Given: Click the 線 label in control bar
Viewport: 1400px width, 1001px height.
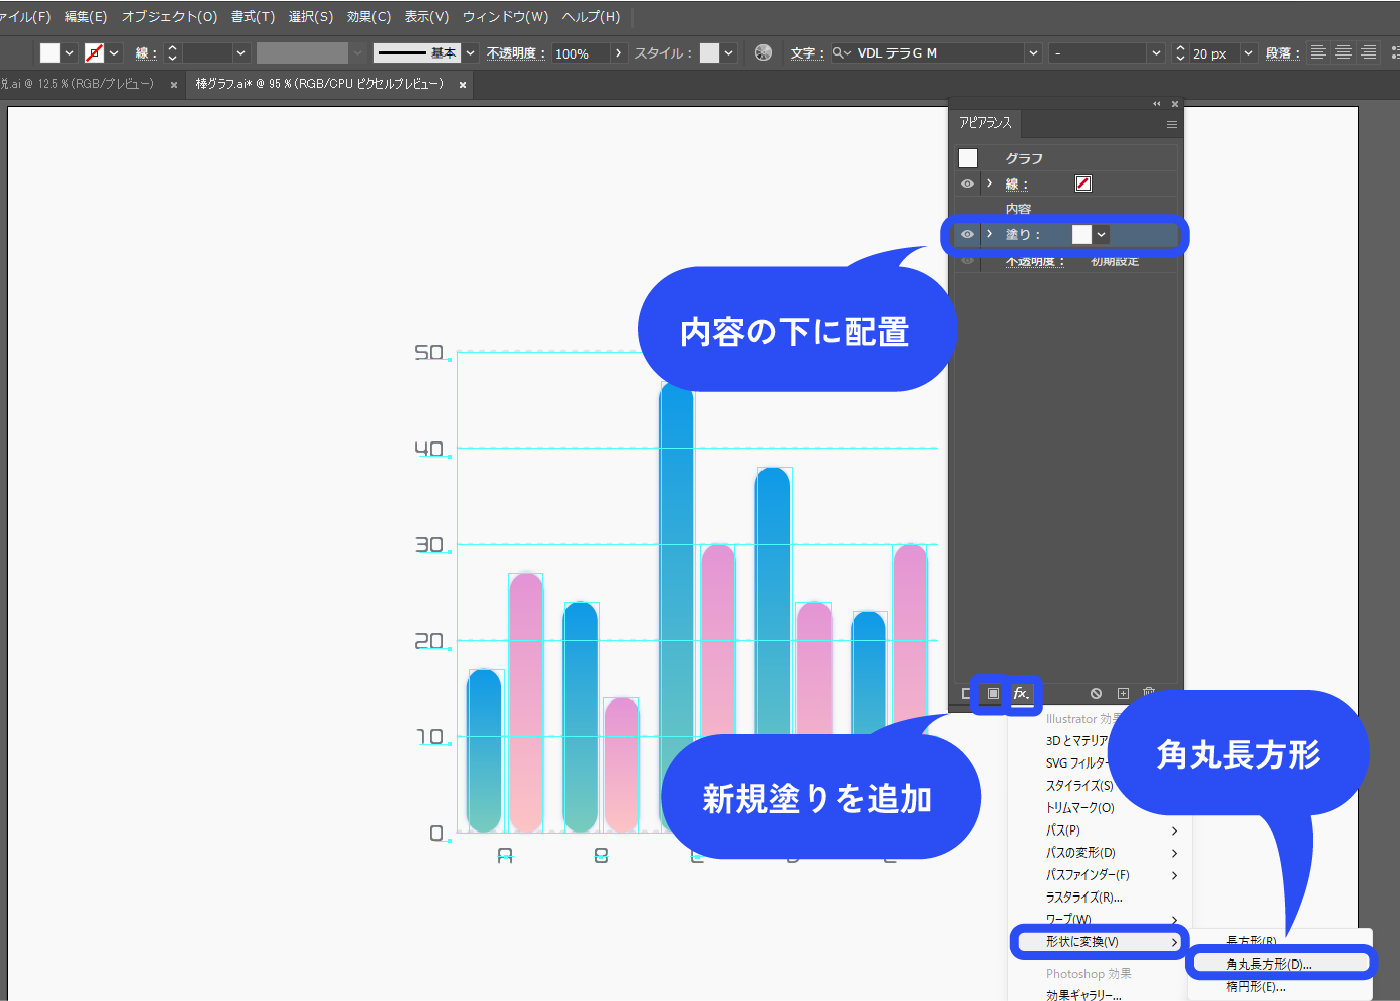Looking at the screenshot, I should point(146,54).
